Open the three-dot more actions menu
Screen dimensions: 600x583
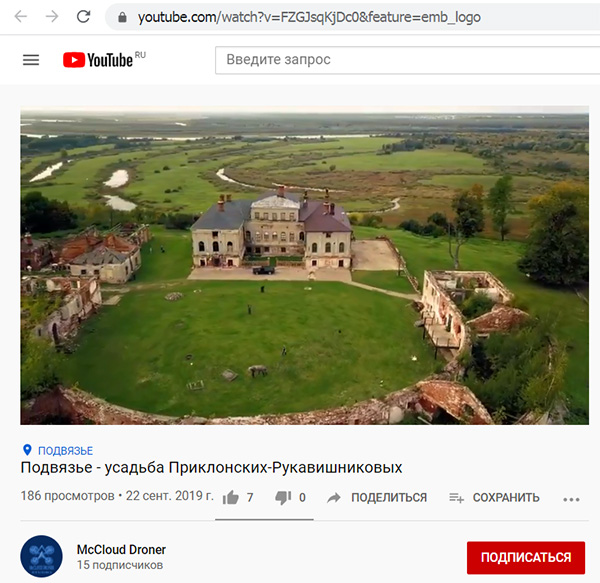tap(571, 499)
